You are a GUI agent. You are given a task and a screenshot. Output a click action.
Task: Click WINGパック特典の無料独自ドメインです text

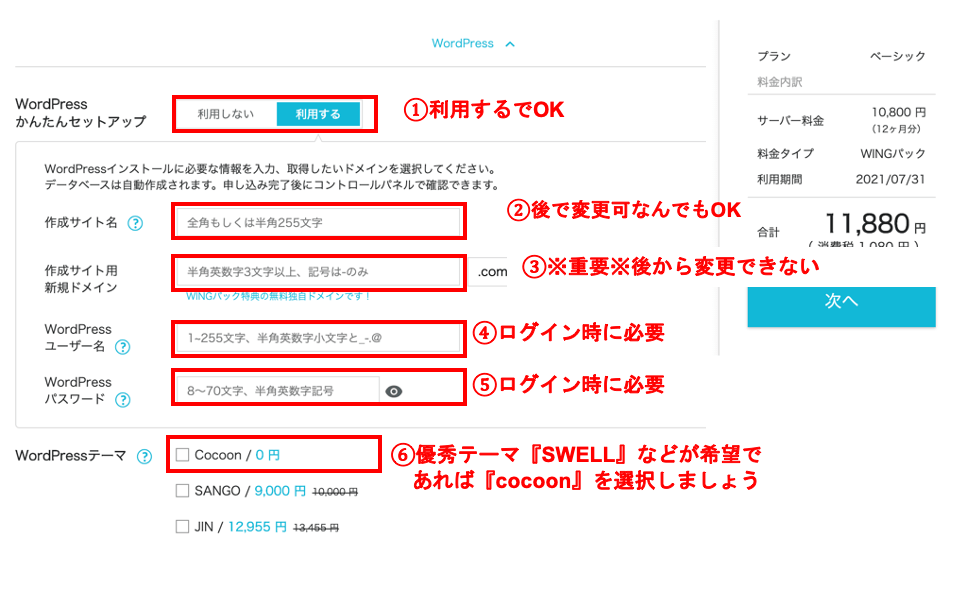point(278,296)
